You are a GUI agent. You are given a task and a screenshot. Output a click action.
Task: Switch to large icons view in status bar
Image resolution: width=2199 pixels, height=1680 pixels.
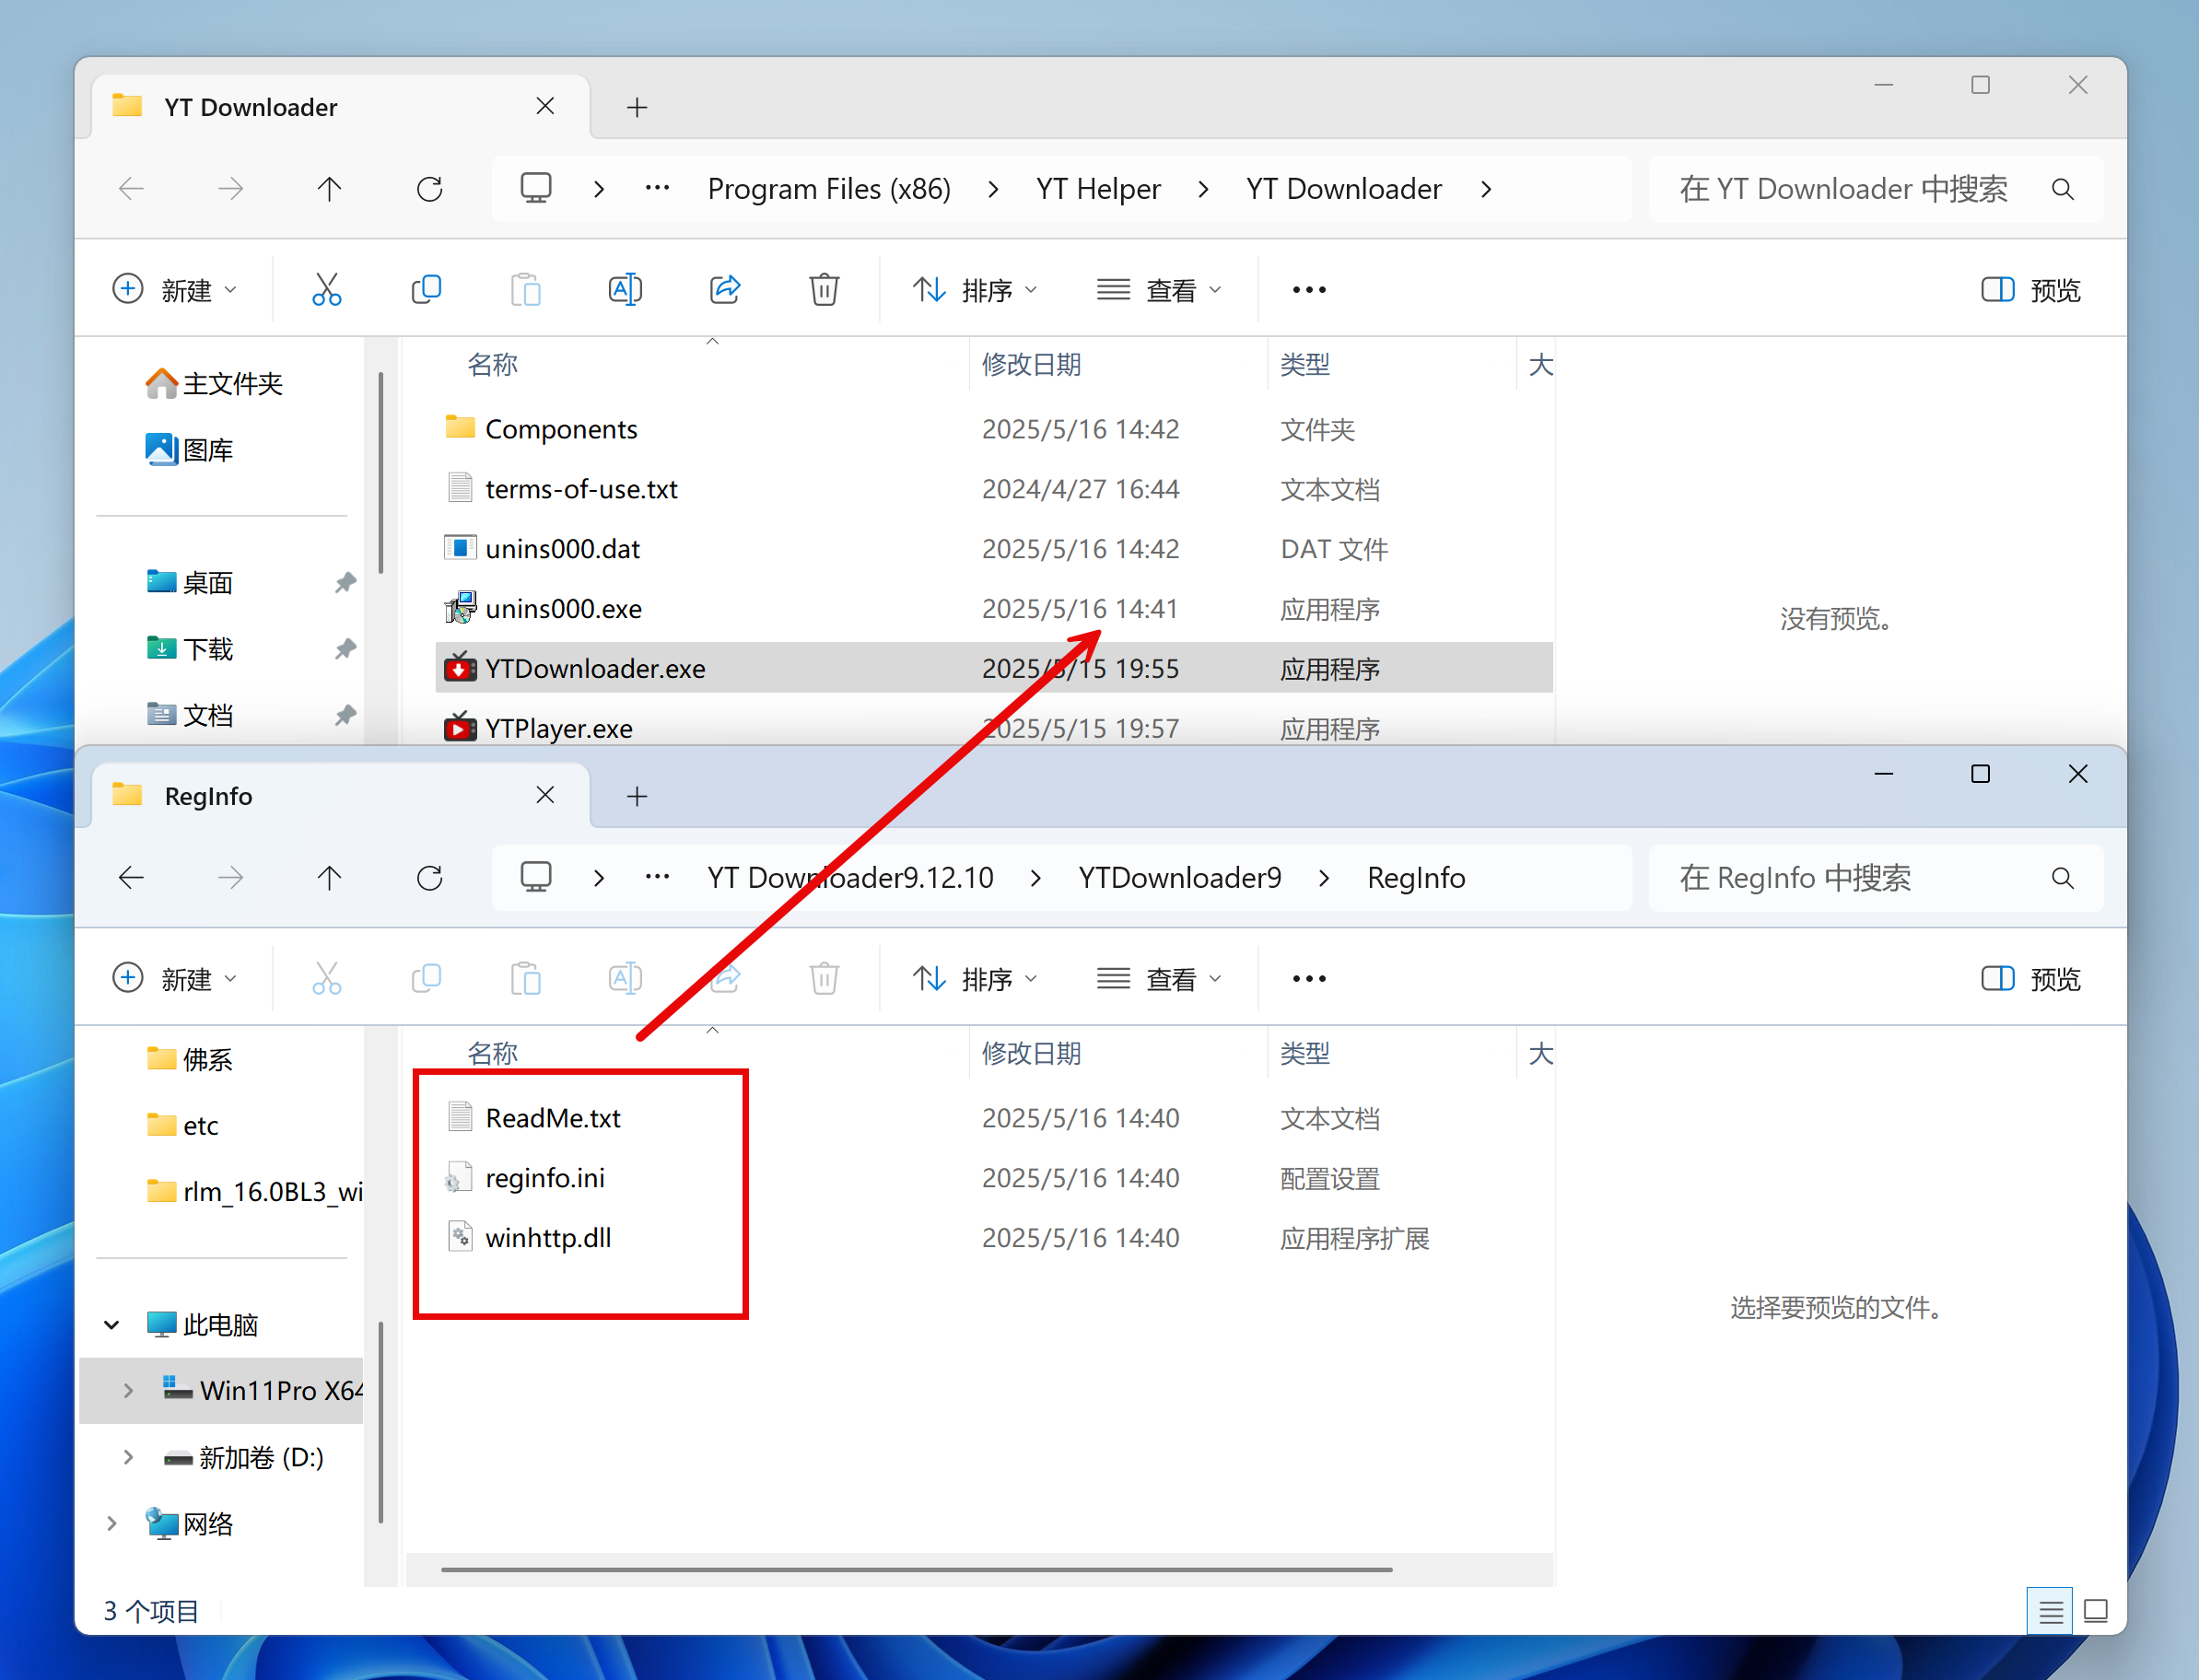[2095, 1611]
